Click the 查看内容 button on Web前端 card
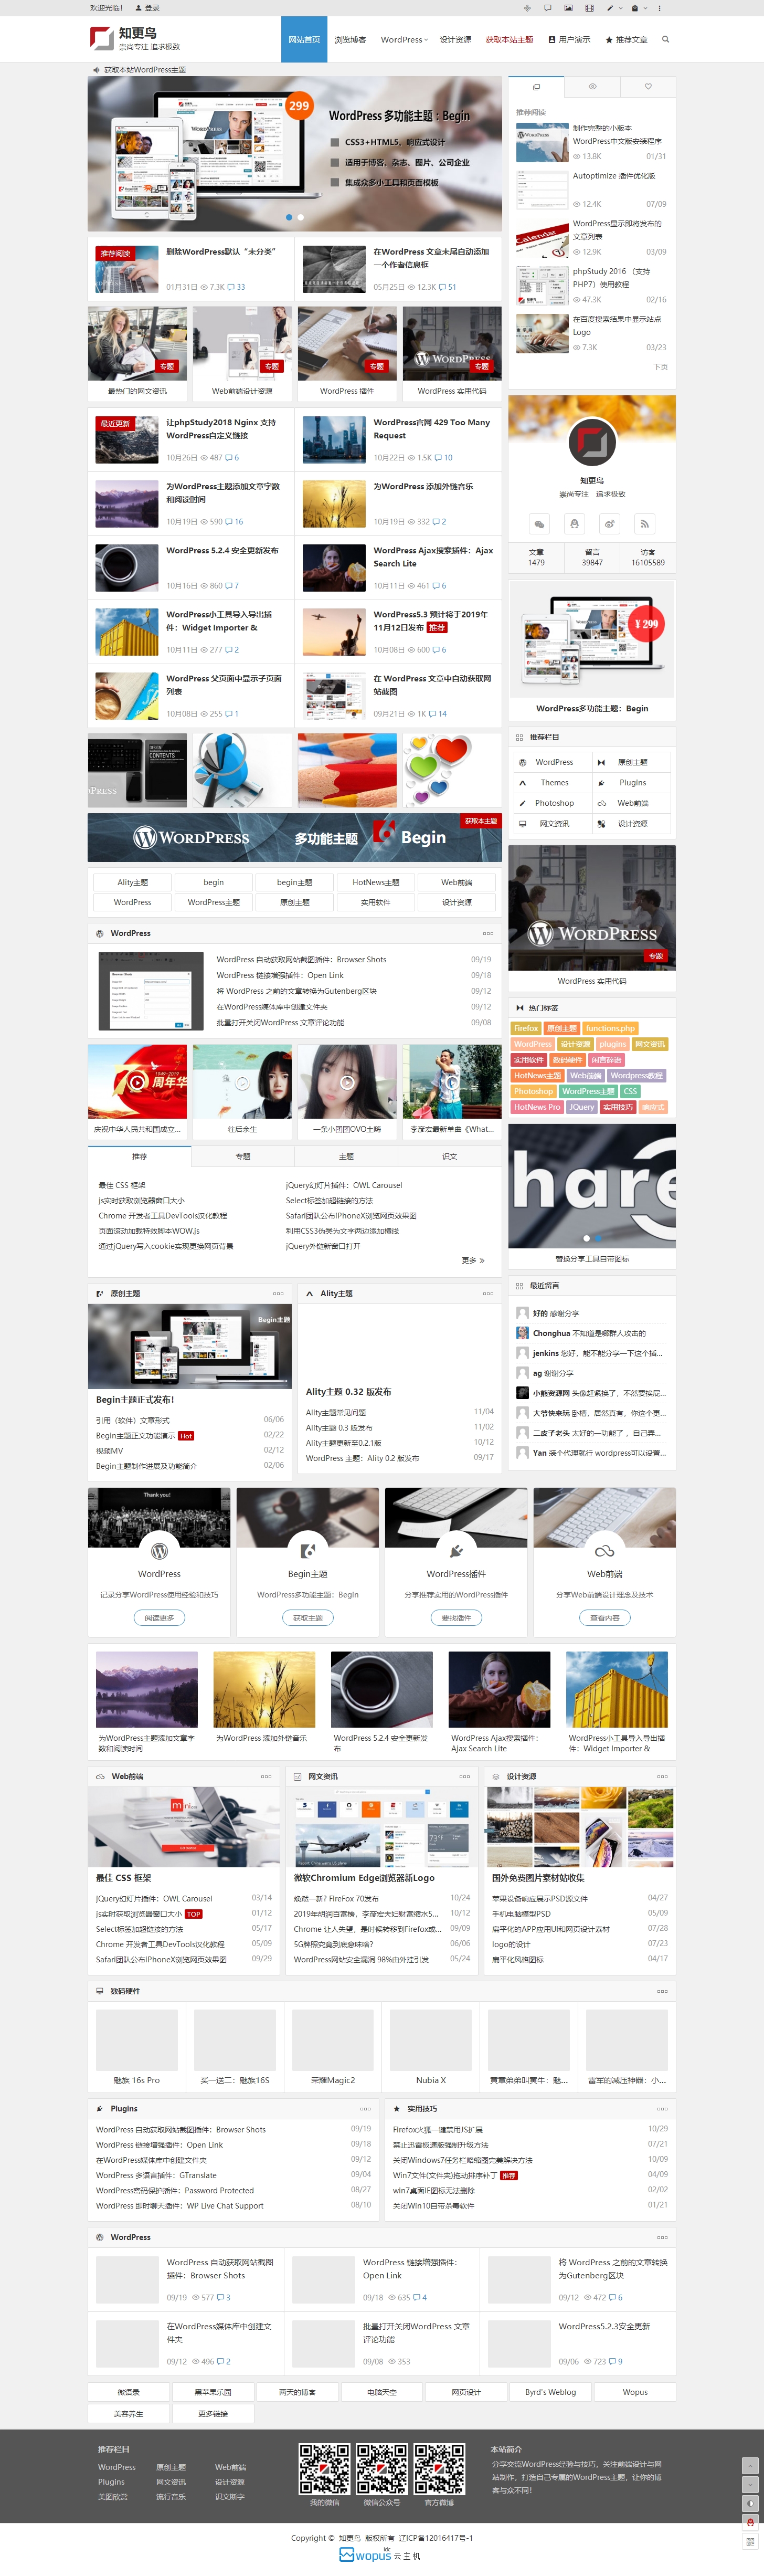Viewport: 764px width, 2576px height. (x=604, y=1617)
